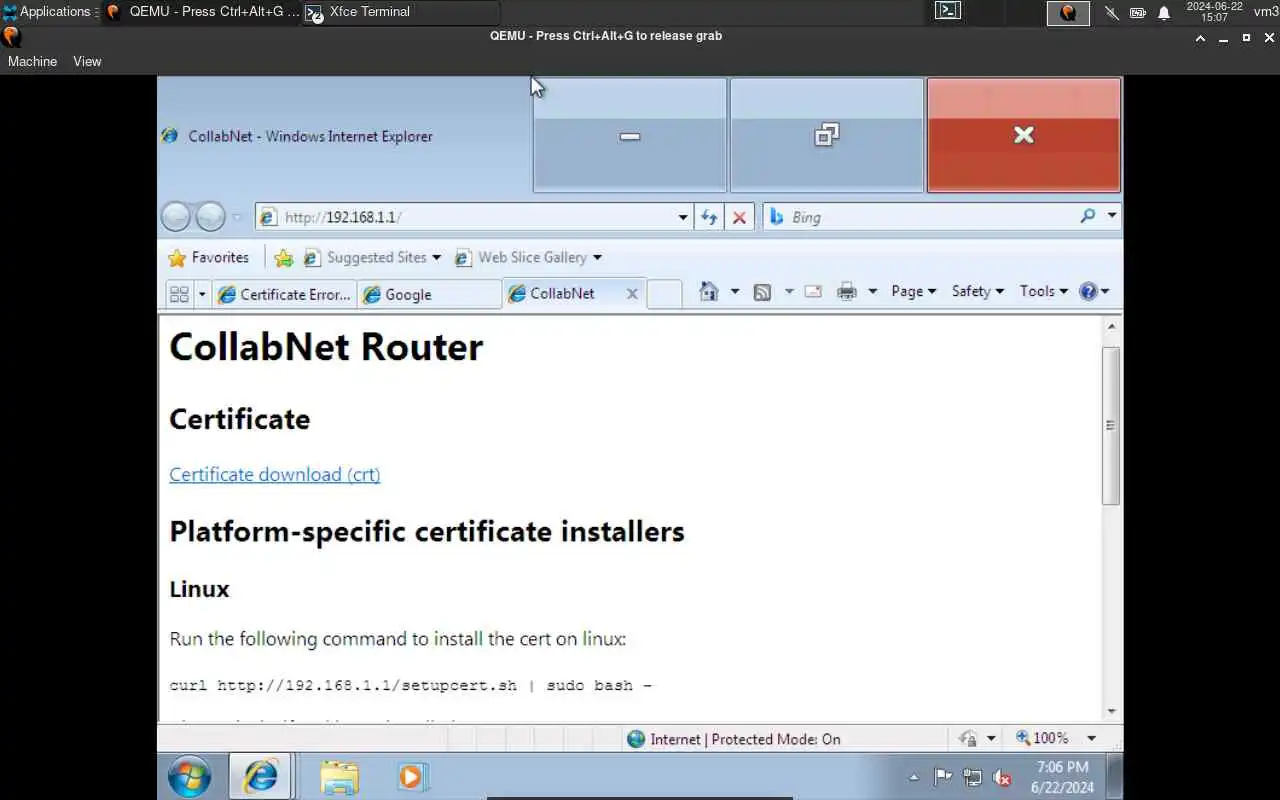Follow the Certificate download (crt) link
The image size is (1280, 800).
click(x=275, y=474)
